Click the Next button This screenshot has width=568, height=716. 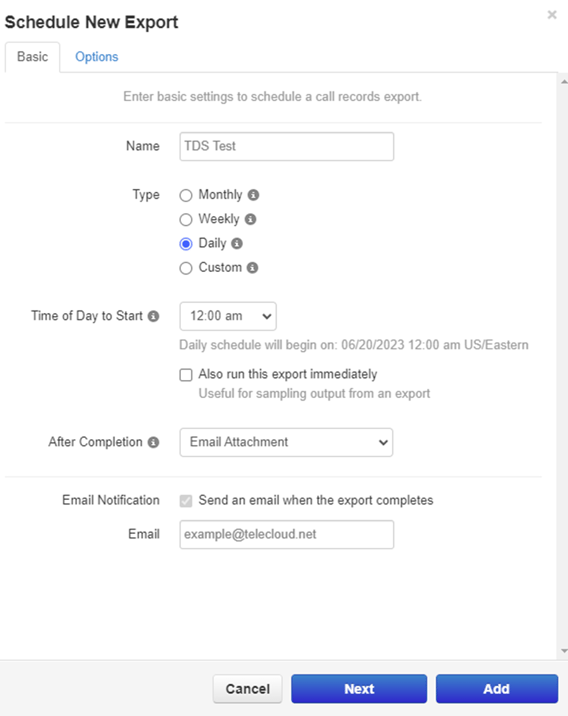tap(359, 689)
